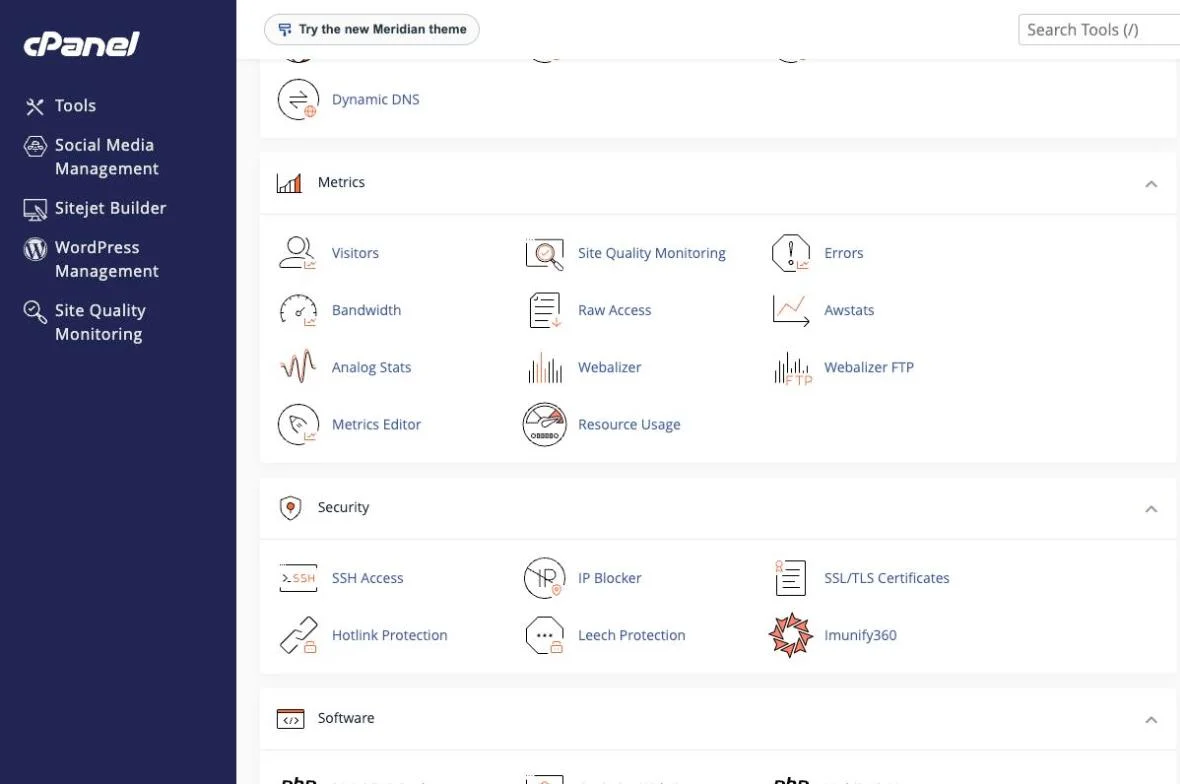Click the Software section header title
Image resolution: width=1180 pixels, height=784 pixels.
(x=345, y=718)
